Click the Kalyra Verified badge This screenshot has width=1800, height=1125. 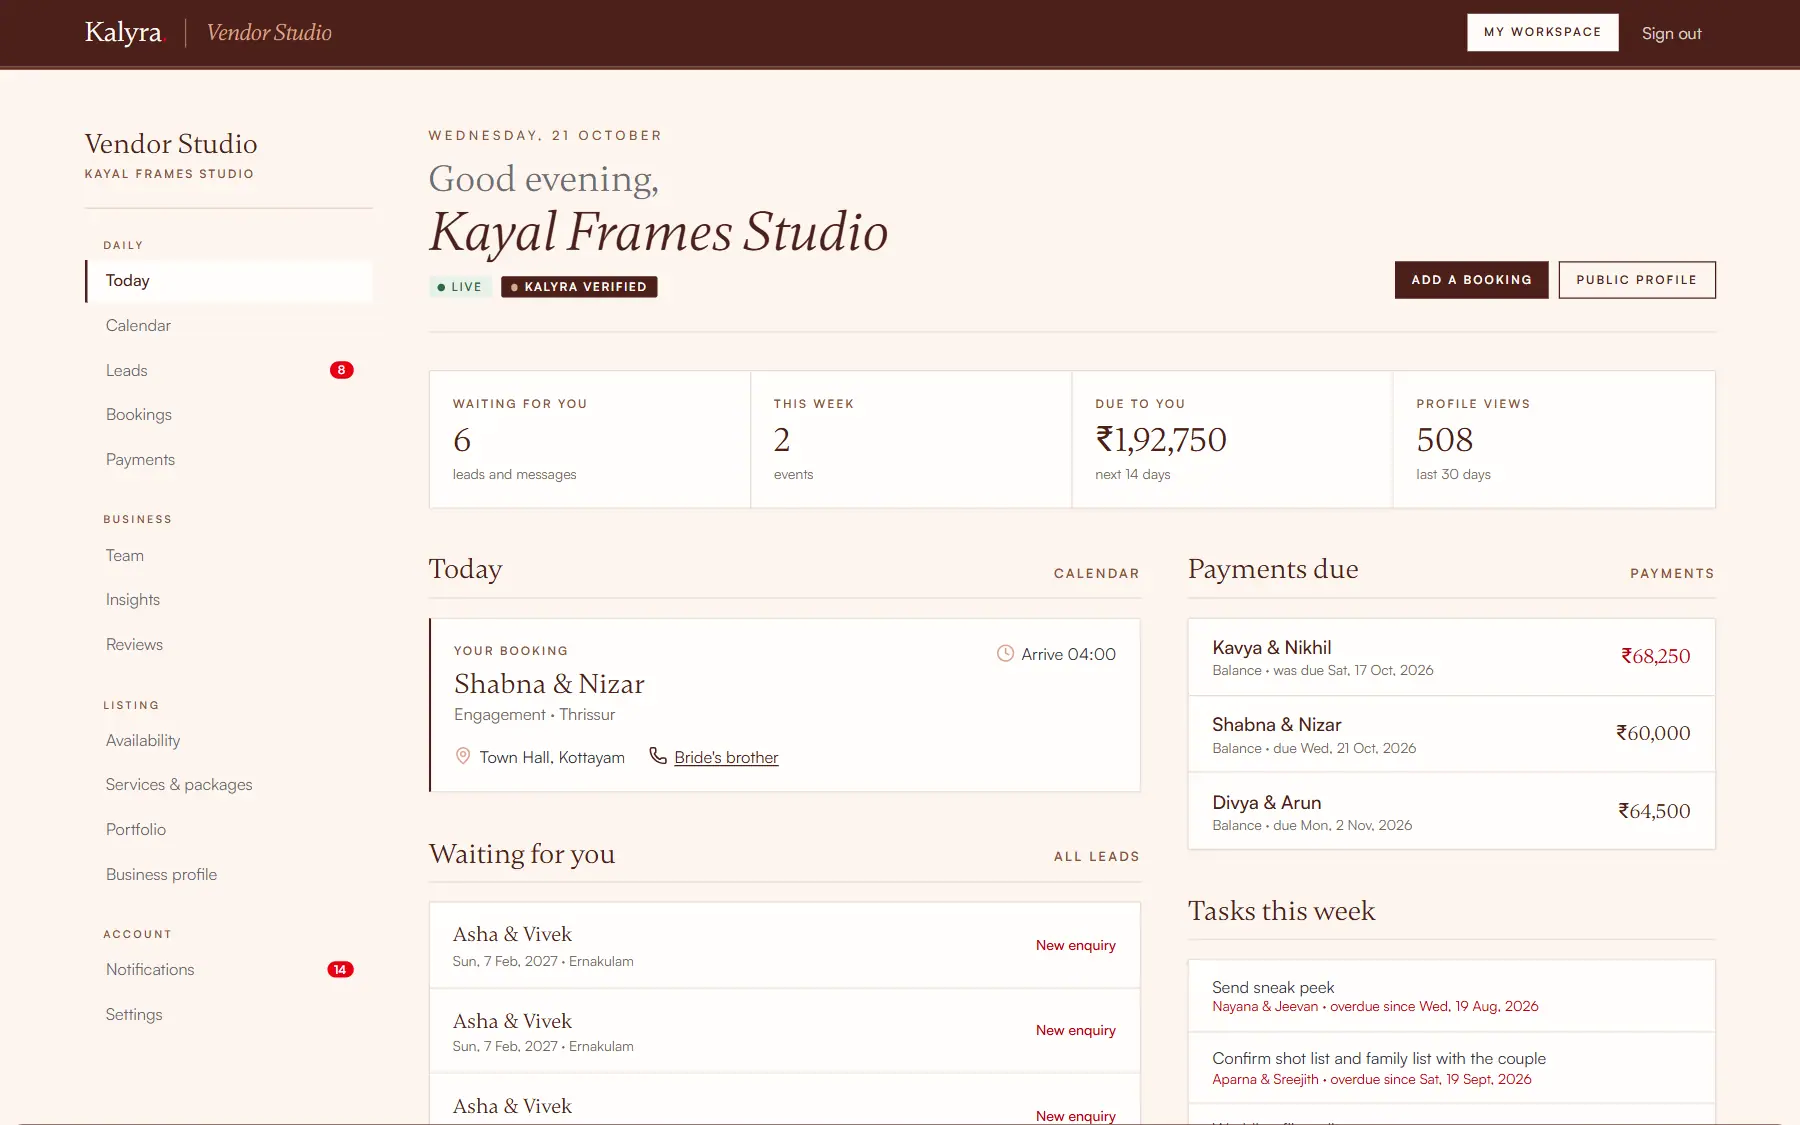click(579, 287)
